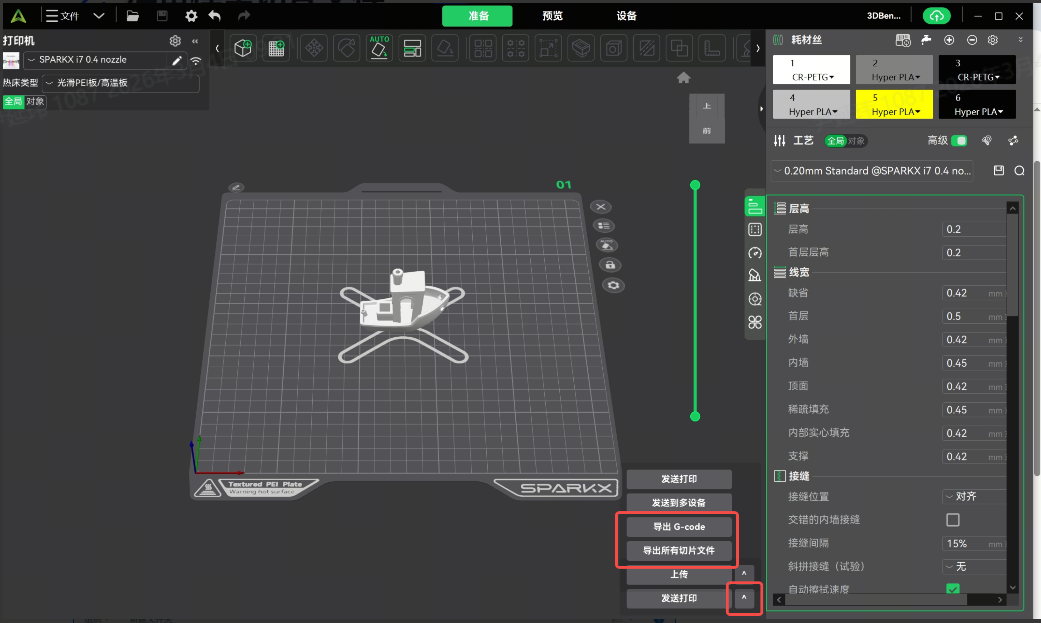Open the speed settings tab icon
1041x623 pixels.
pos(755,252)
